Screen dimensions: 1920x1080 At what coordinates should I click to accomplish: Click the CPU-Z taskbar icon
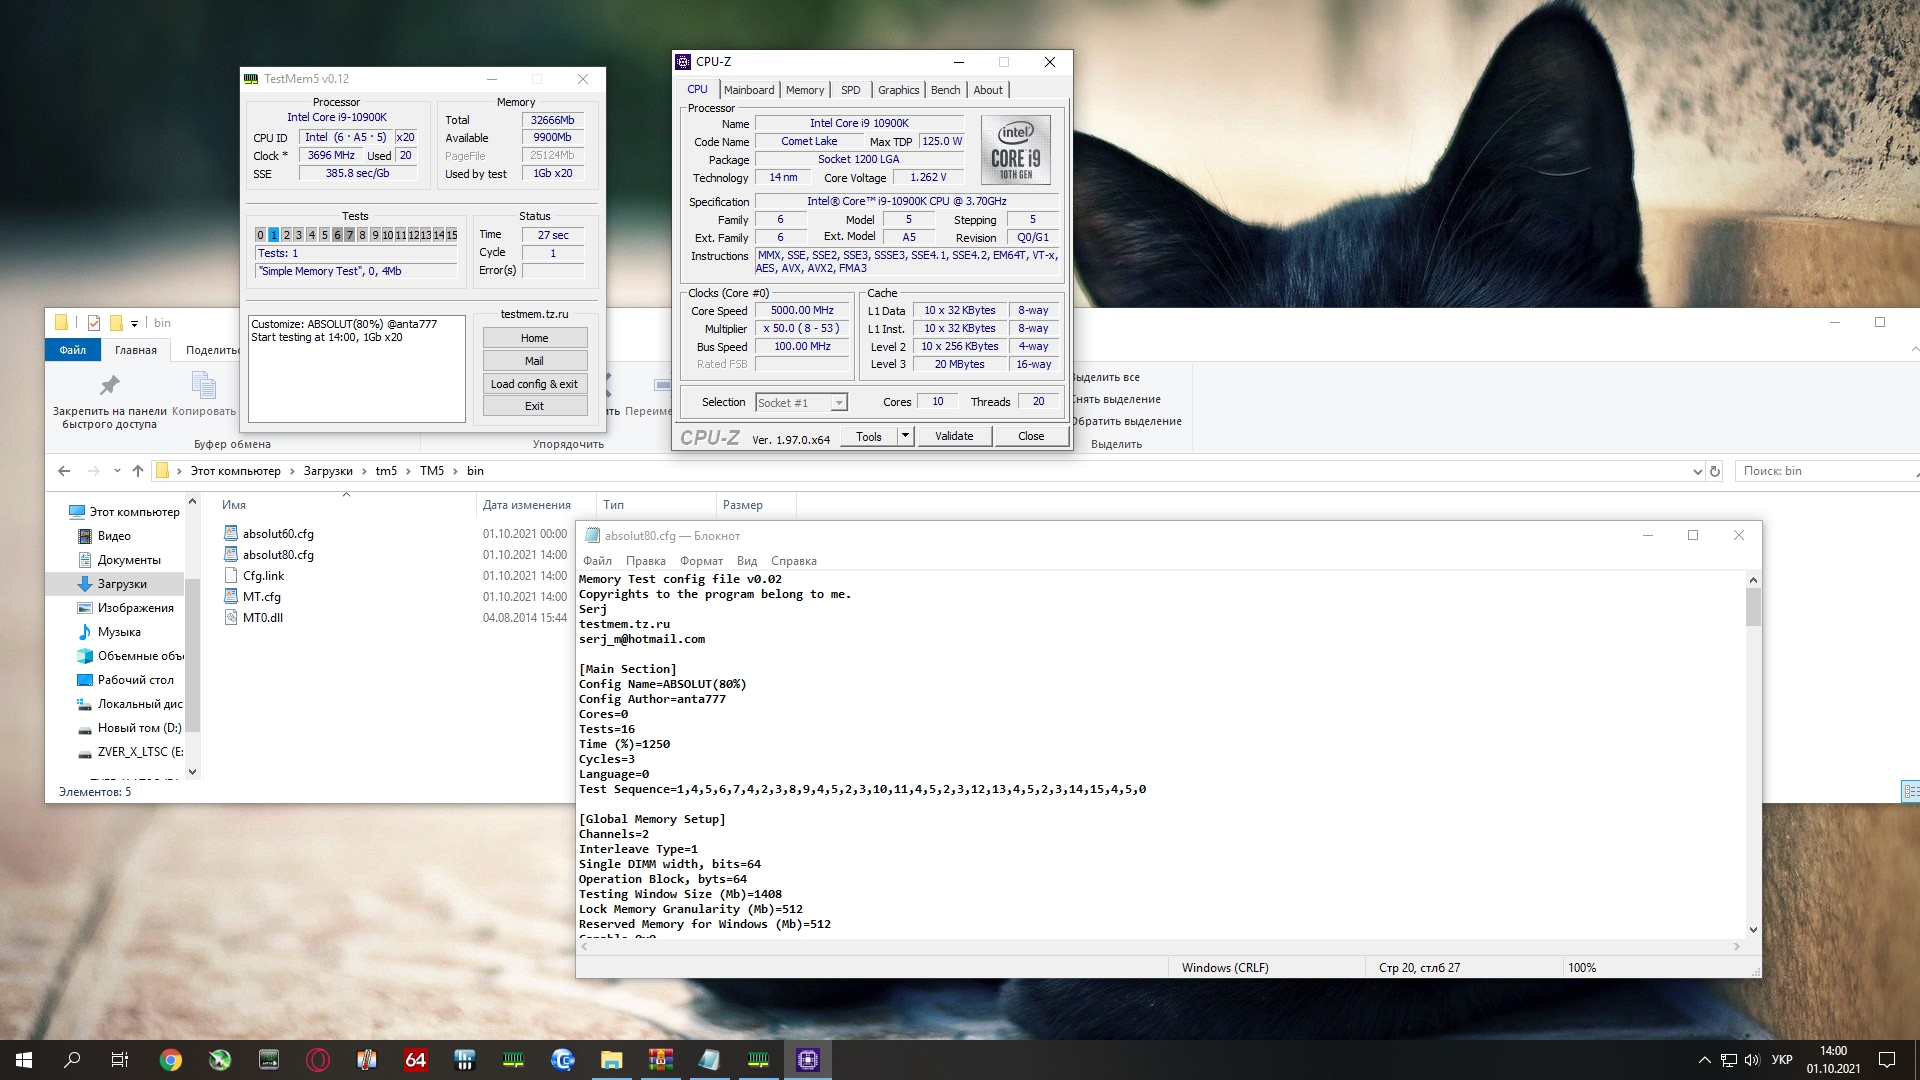pos(807,1060)
